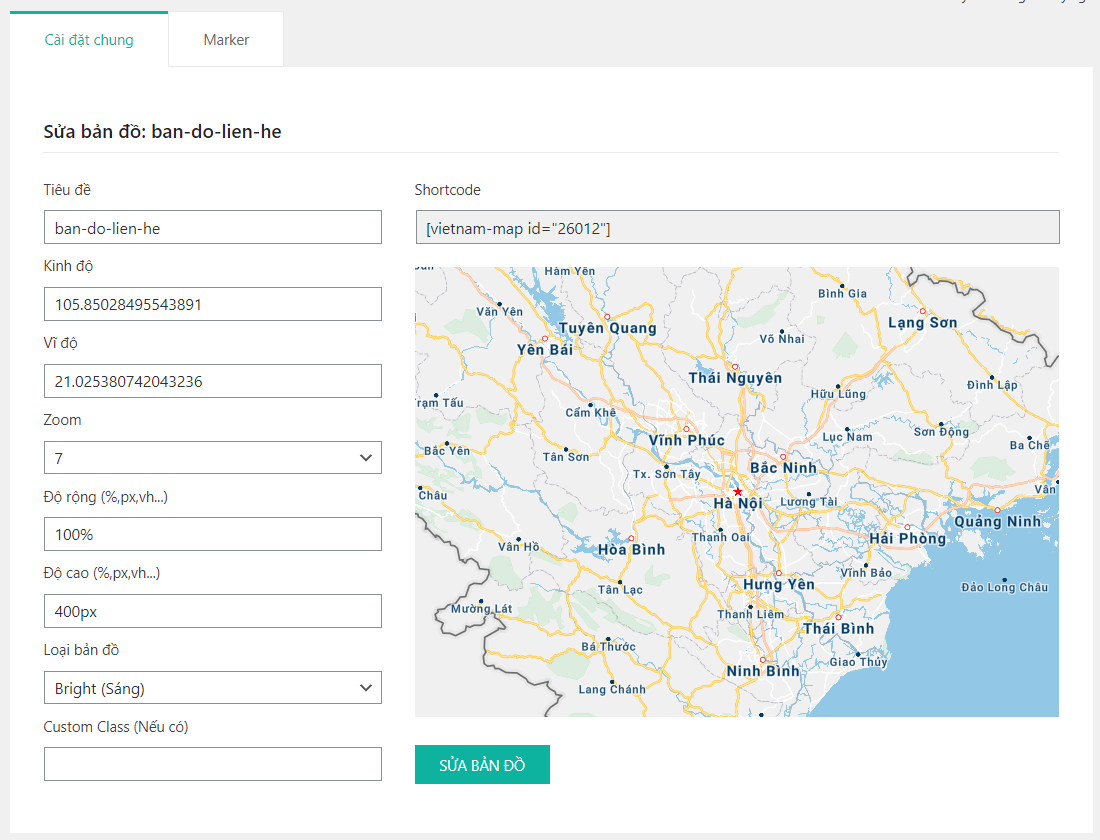Click the Quảng Ninh label on map

click(998, 521)
